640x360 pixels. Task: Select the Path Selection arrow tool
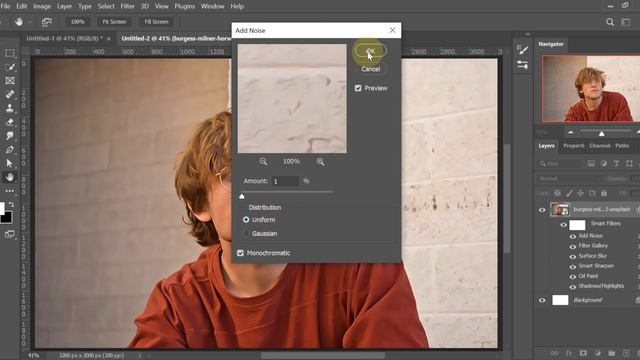click(x=10, y=163)
